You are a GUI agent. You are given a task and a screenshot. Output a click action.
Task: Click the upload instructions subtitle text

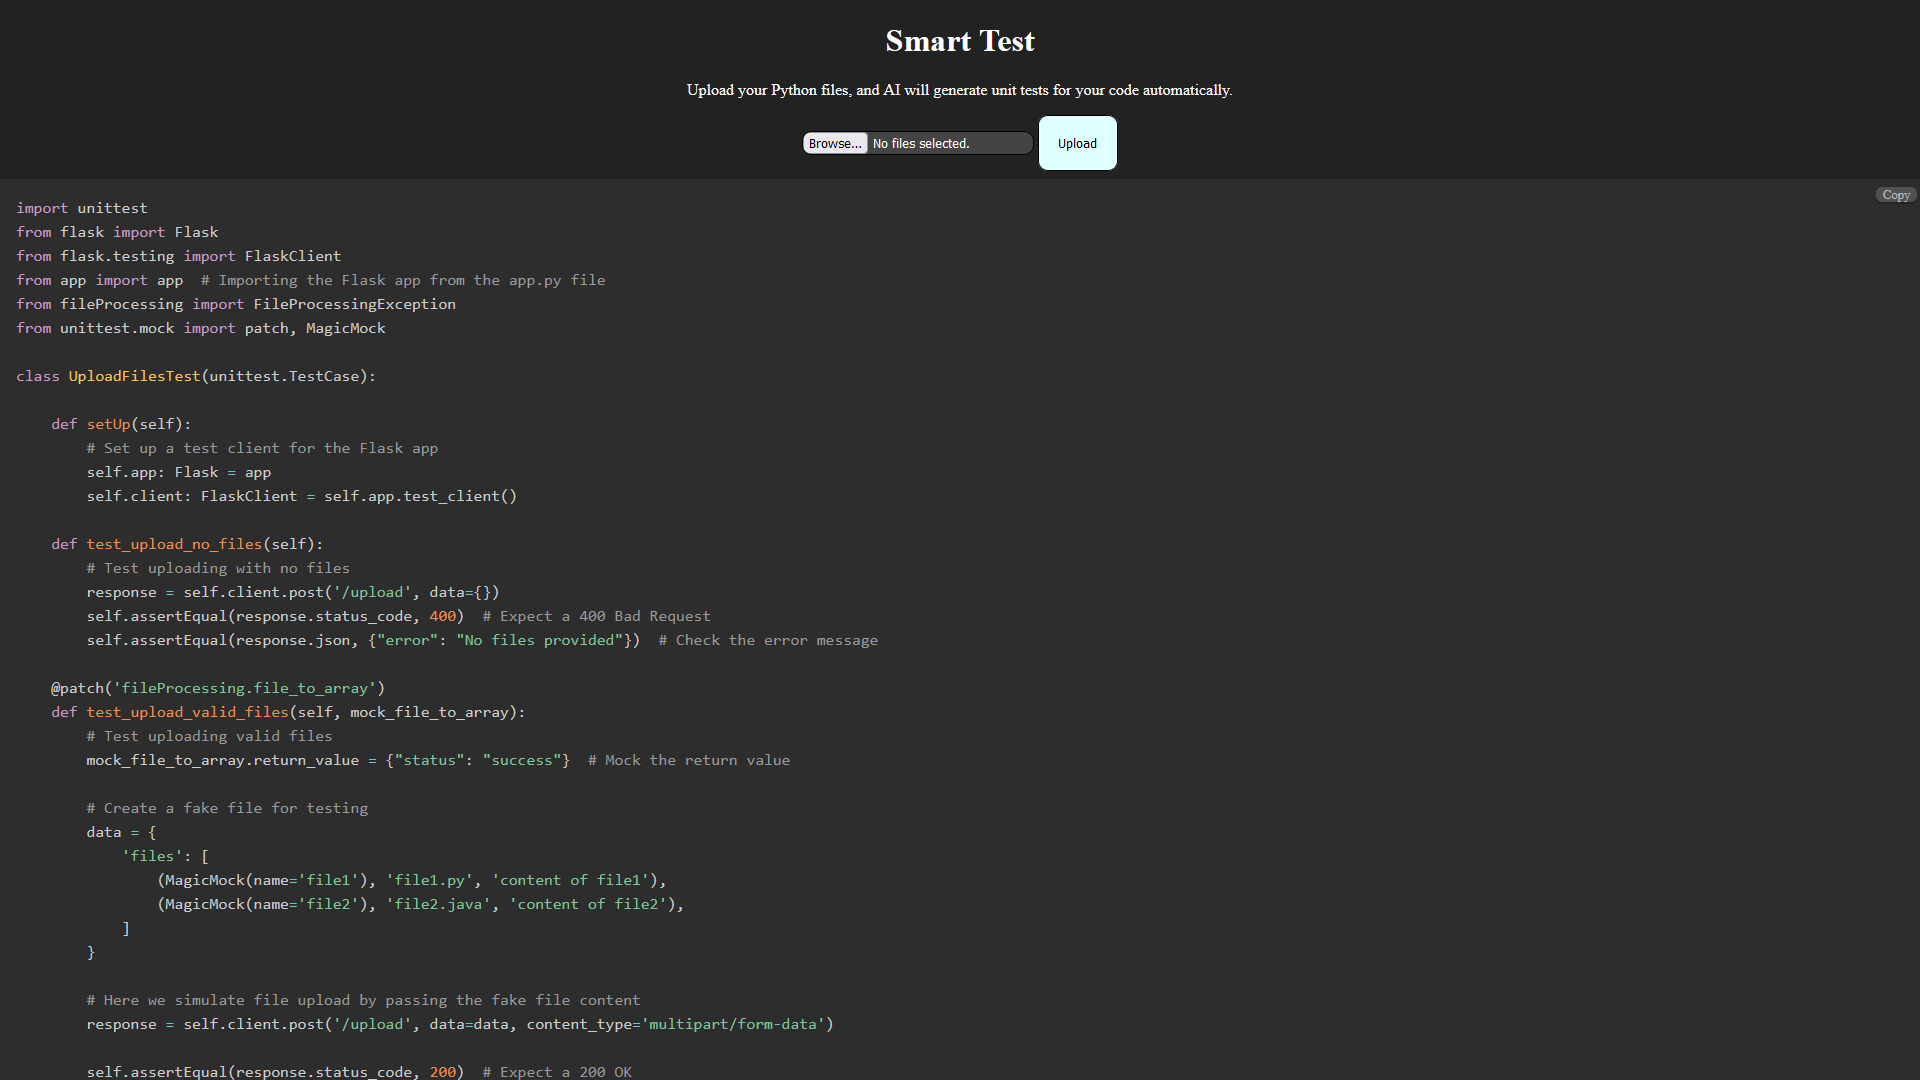[x=959, y=90]
